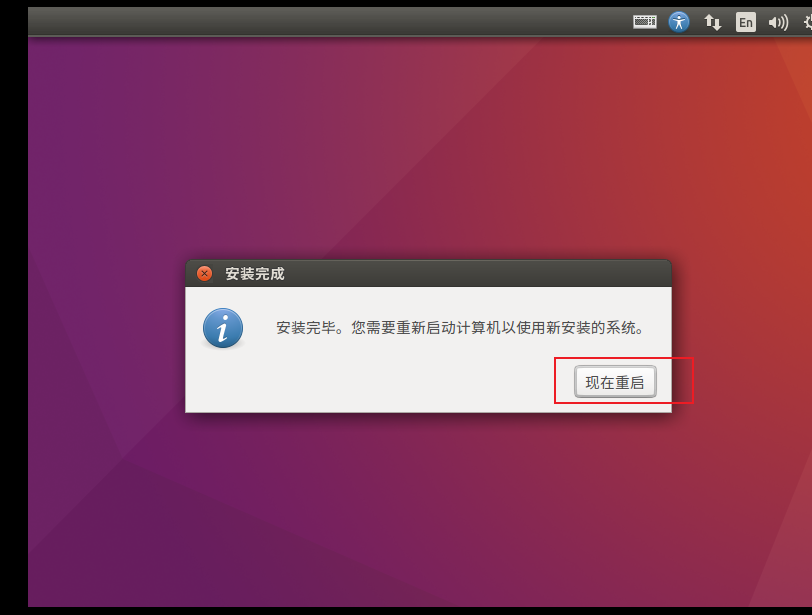Open the network up-down arrows indicator
The image size is (812, 615).
point(713,22)
